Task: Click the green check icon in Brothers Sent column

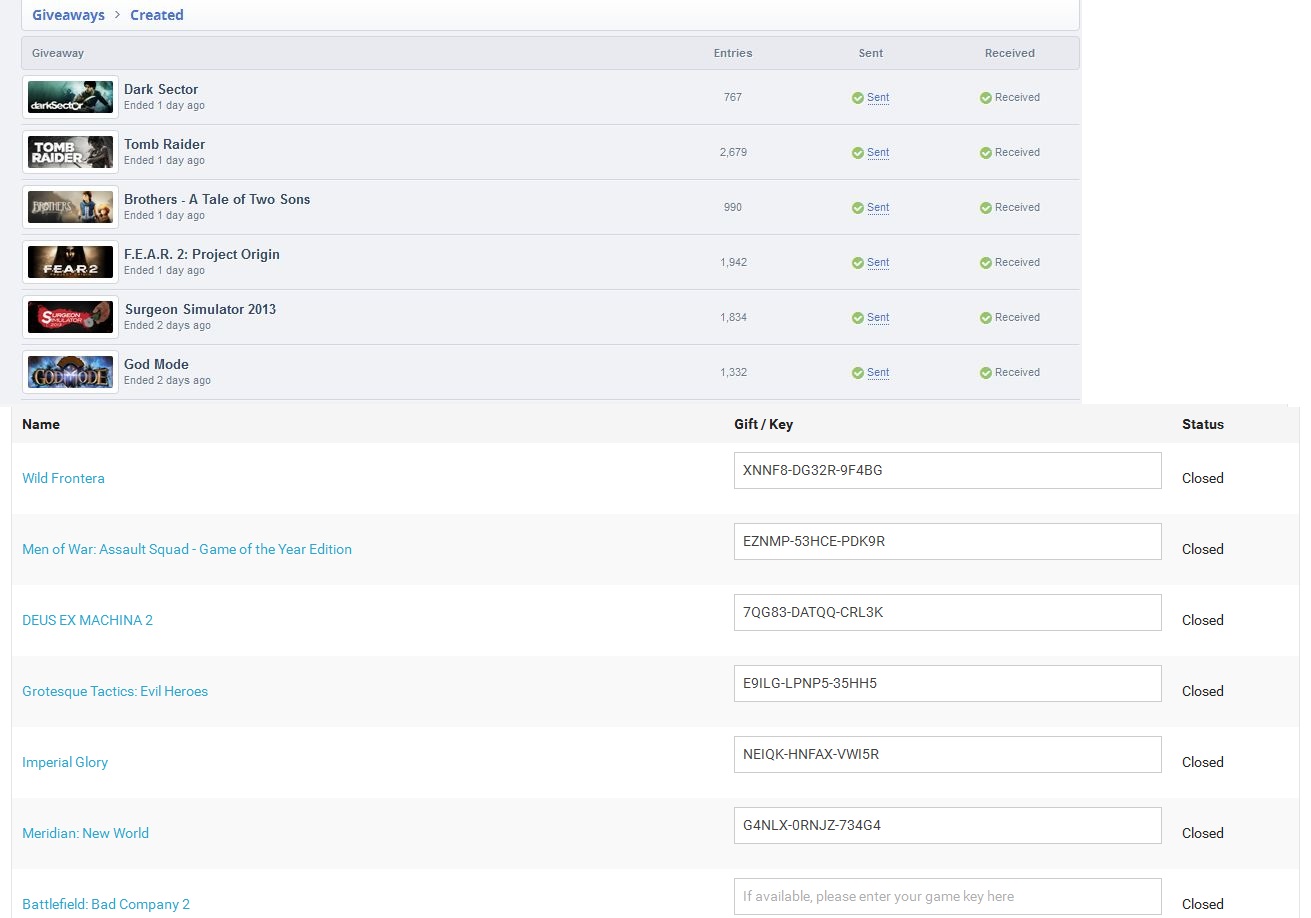Action: [x=857, y=208]
